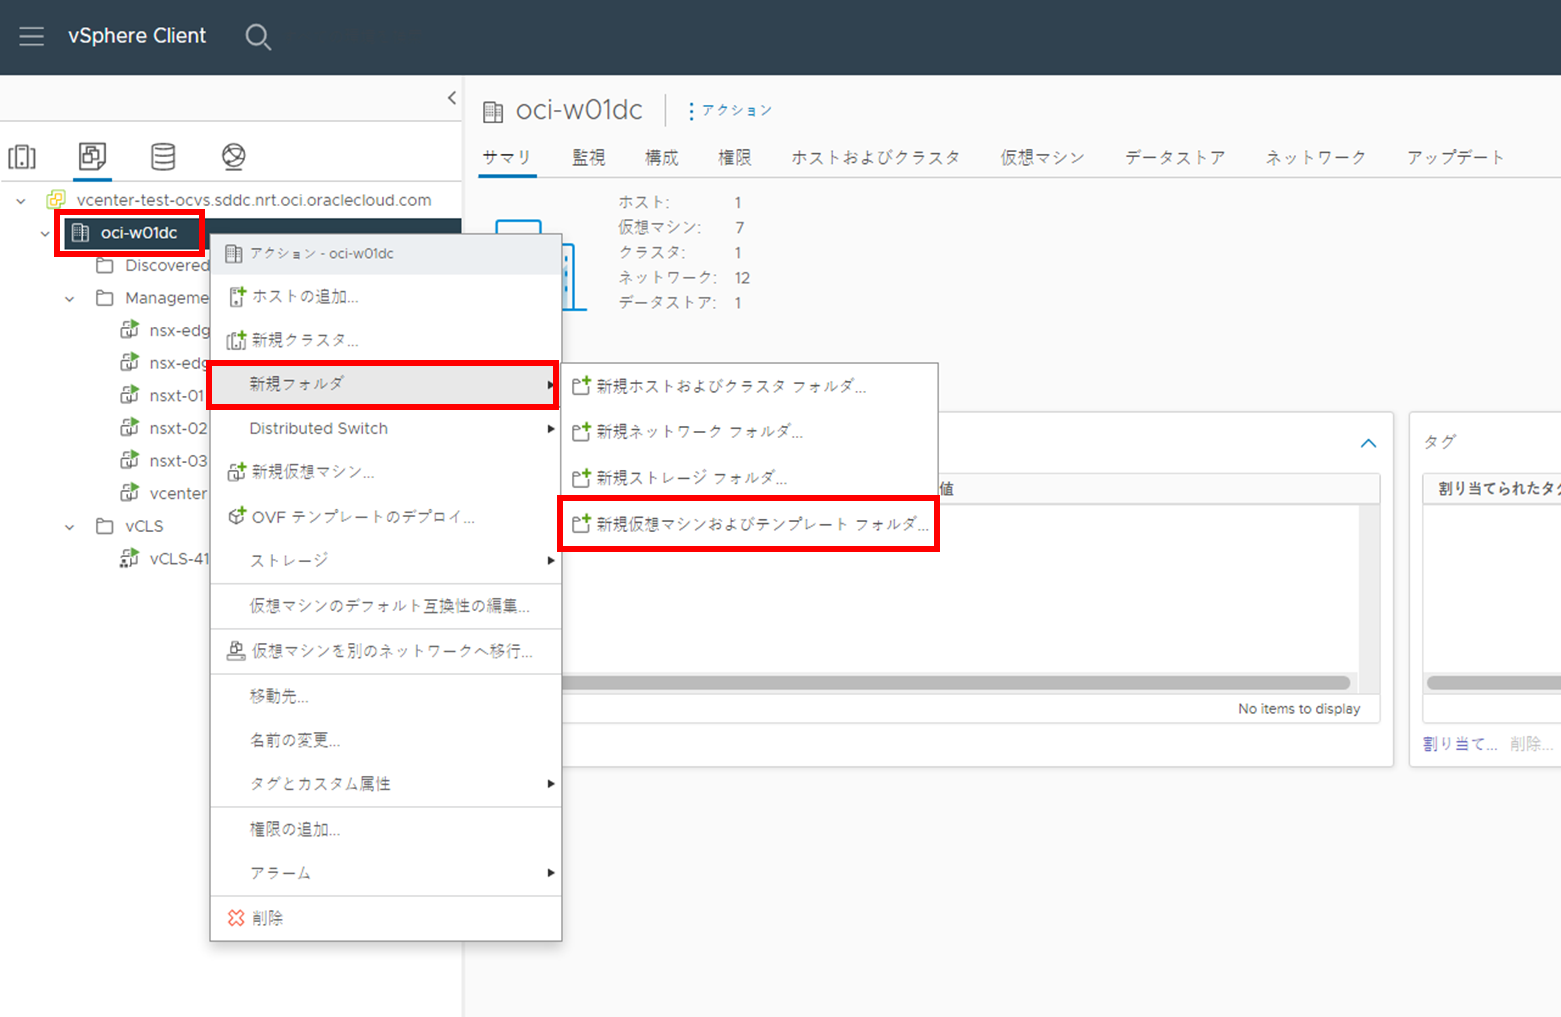Collapse the vcenter-test-ocvs root node

click(21, 200)
